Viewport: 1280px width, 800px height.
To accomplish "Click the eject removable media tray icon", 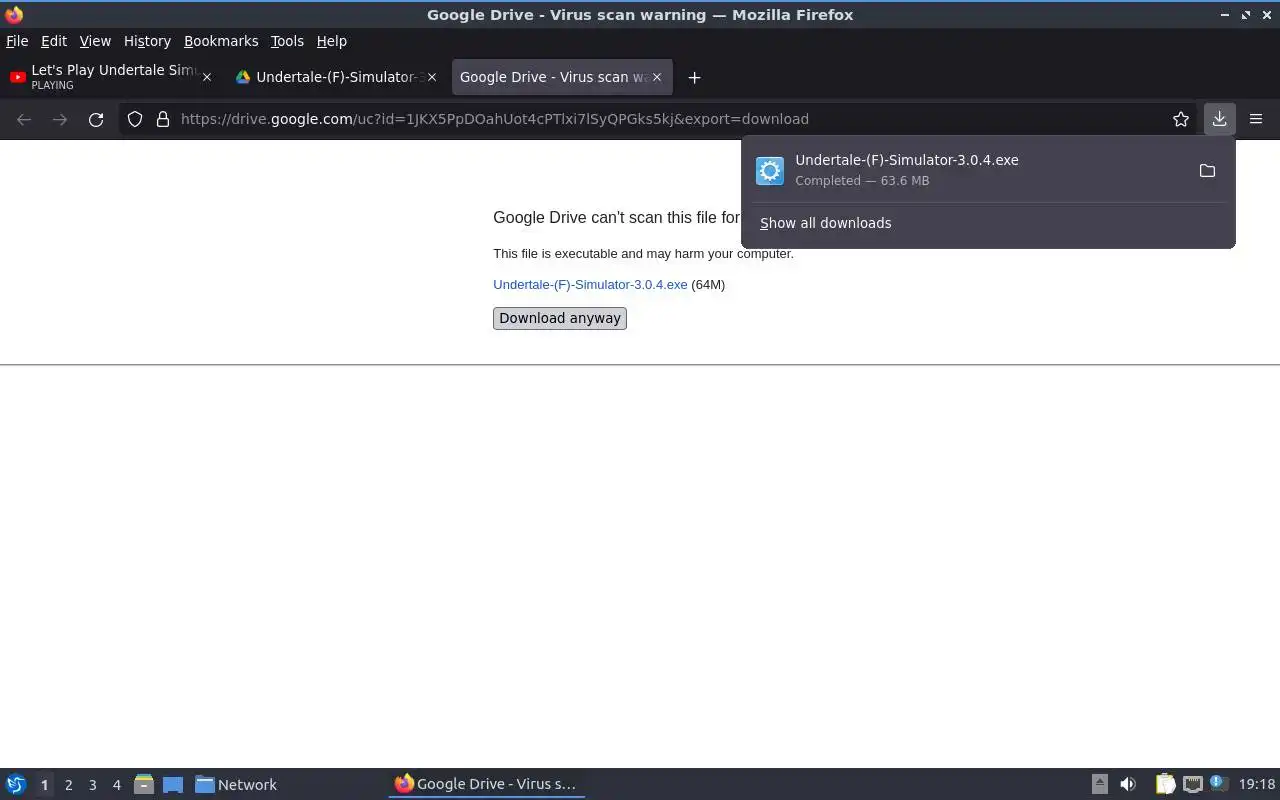I will [1099, 785].
